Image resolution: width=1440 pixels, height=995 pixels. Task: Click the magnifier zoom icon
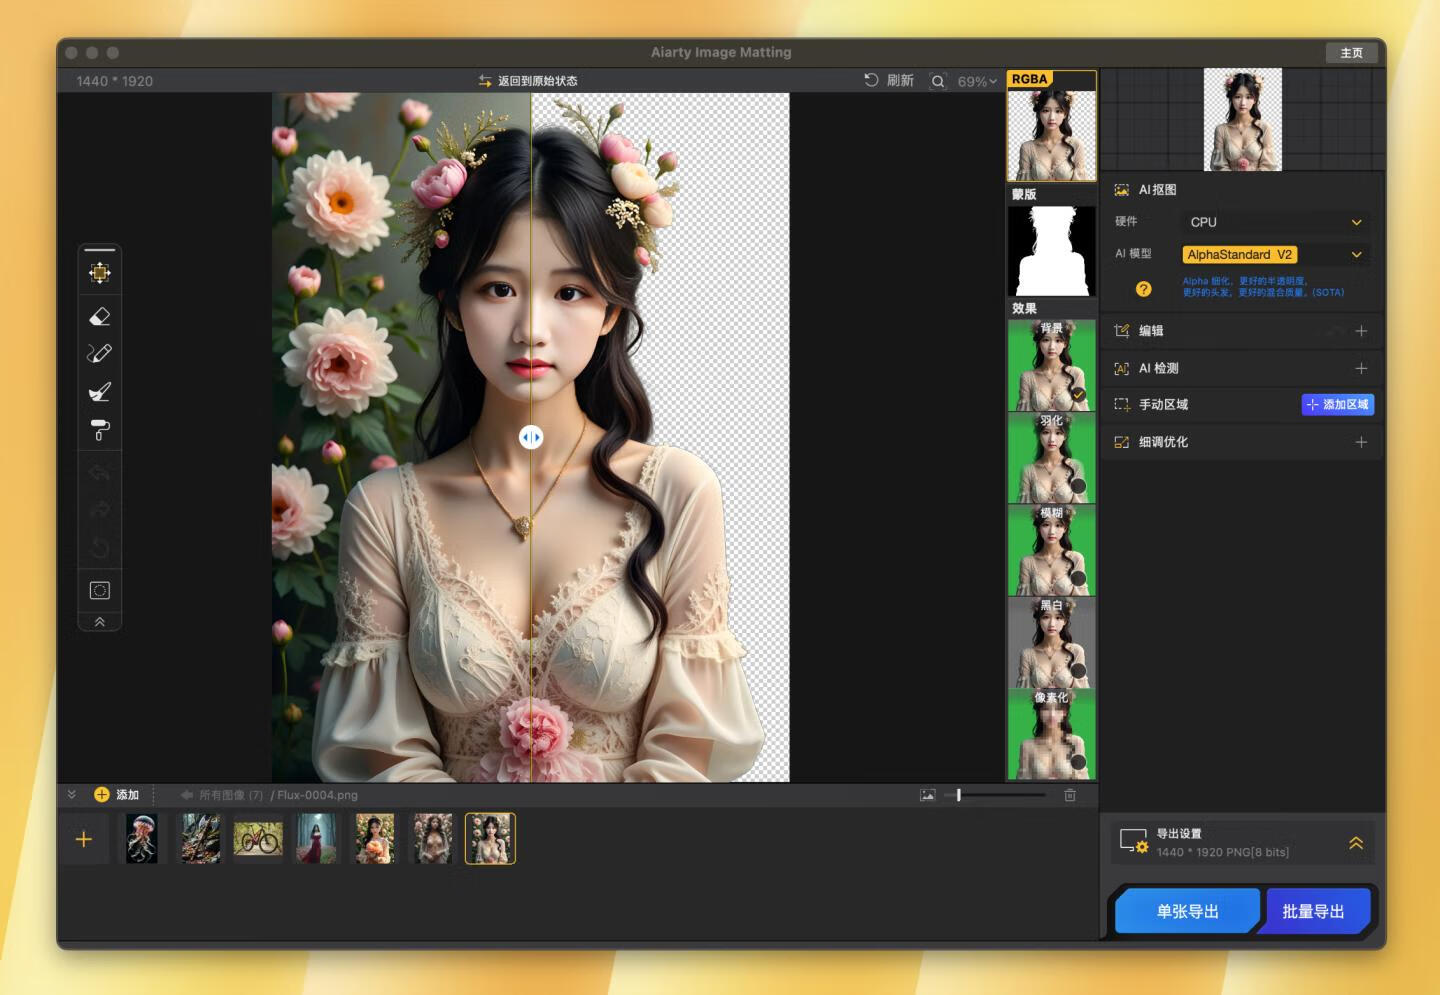[938, 81]
